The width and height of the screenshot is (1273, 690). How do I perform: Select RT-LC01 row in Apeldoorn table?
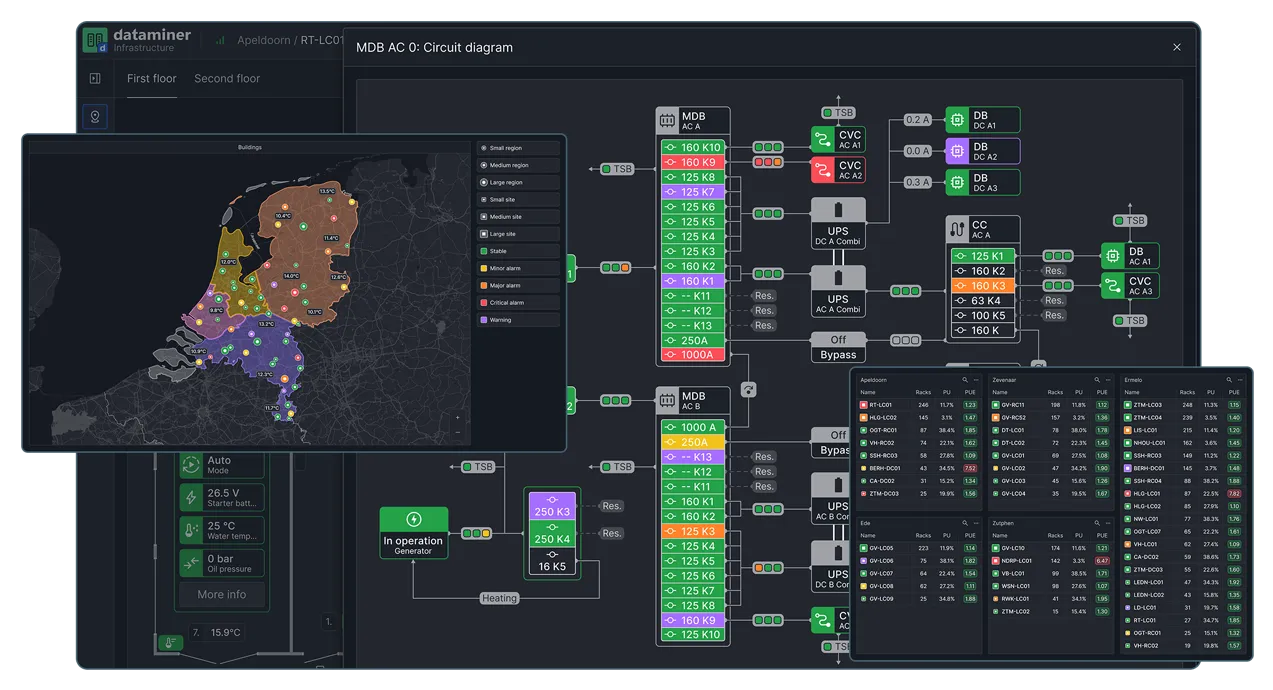pyautogui.click(x=918, y=405)
